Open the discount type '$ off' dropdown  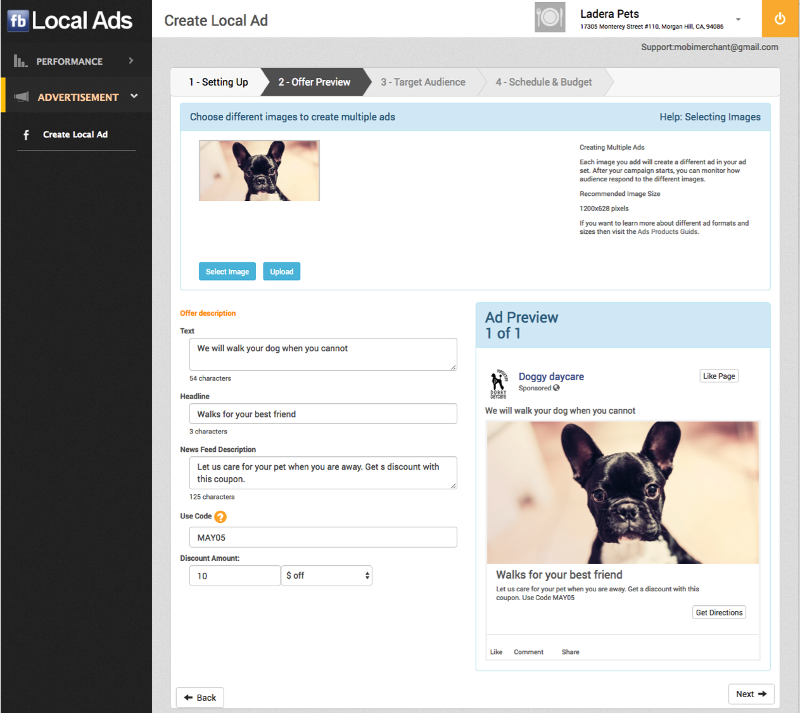[x=327, y=576]
